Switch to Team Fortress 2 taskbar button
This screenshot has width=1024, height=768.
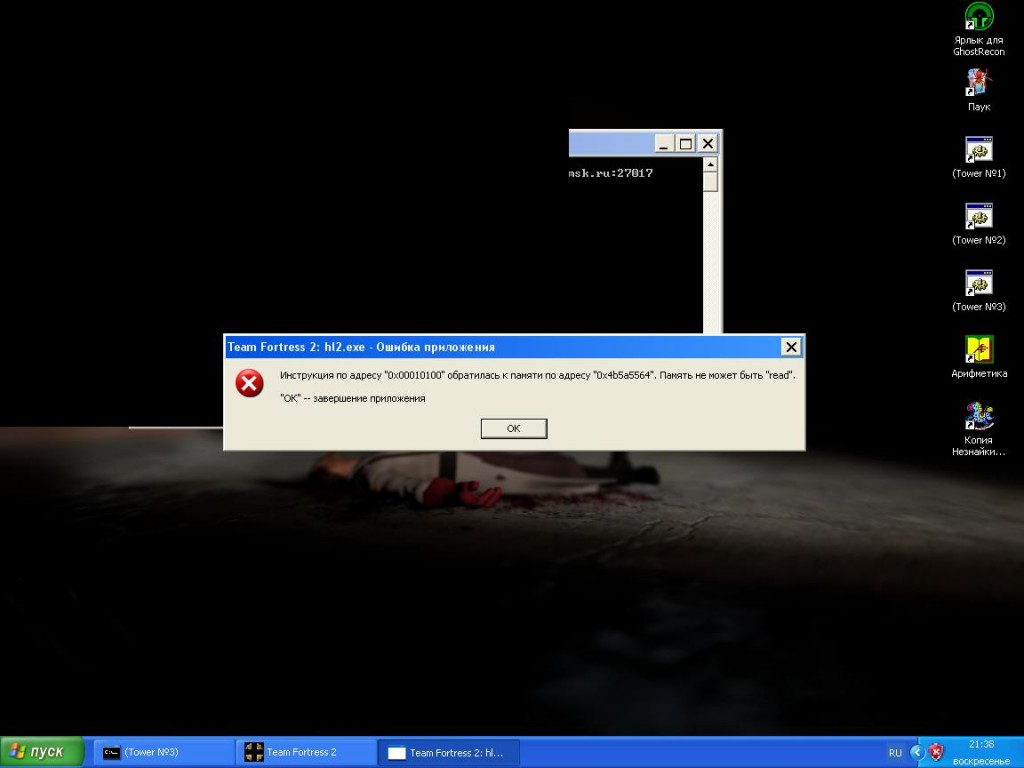coord(306,752)
